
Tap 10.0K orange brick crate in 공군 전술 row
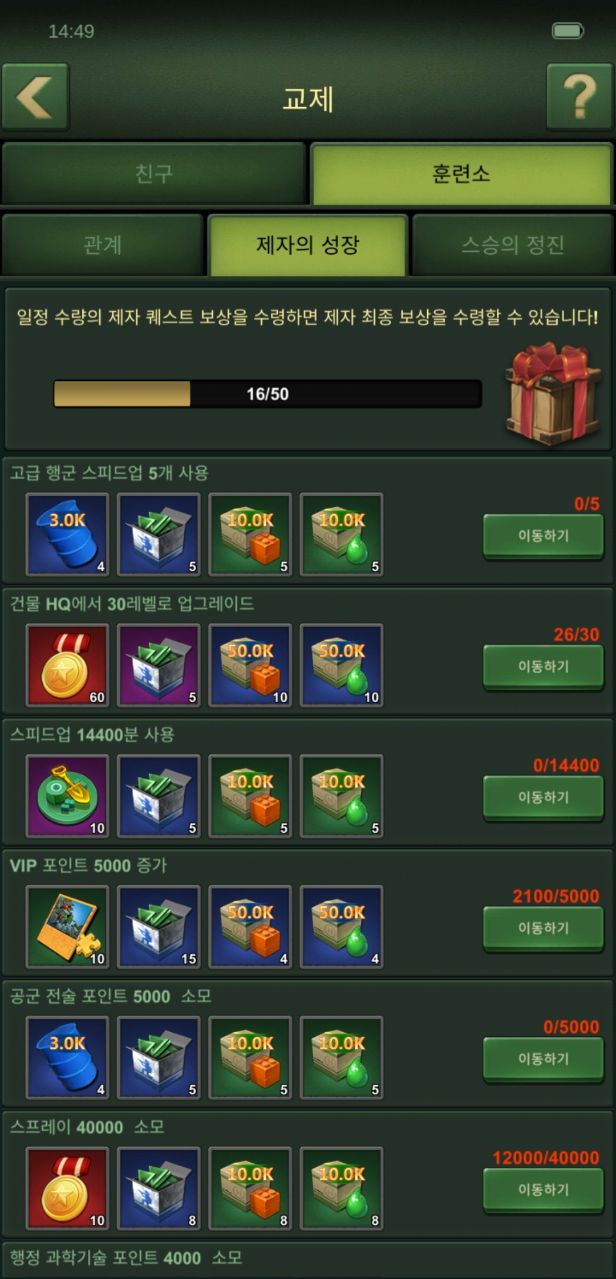250,1058
